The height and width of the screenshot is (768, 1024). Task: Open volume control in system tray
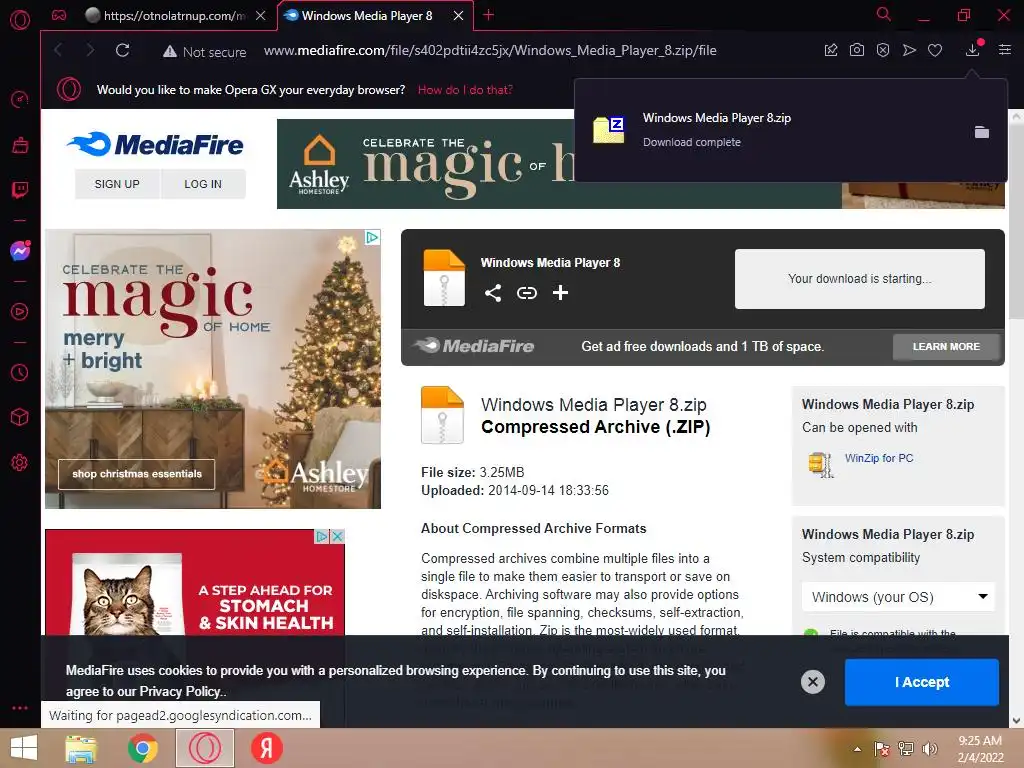pos(930,749)
